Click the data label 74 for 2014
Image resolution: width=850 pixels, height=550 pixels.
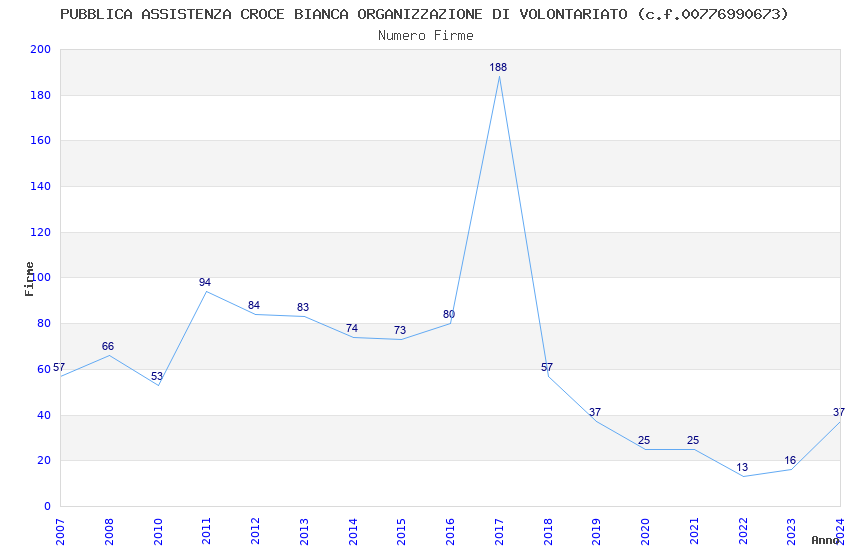[x=351, y=328]
